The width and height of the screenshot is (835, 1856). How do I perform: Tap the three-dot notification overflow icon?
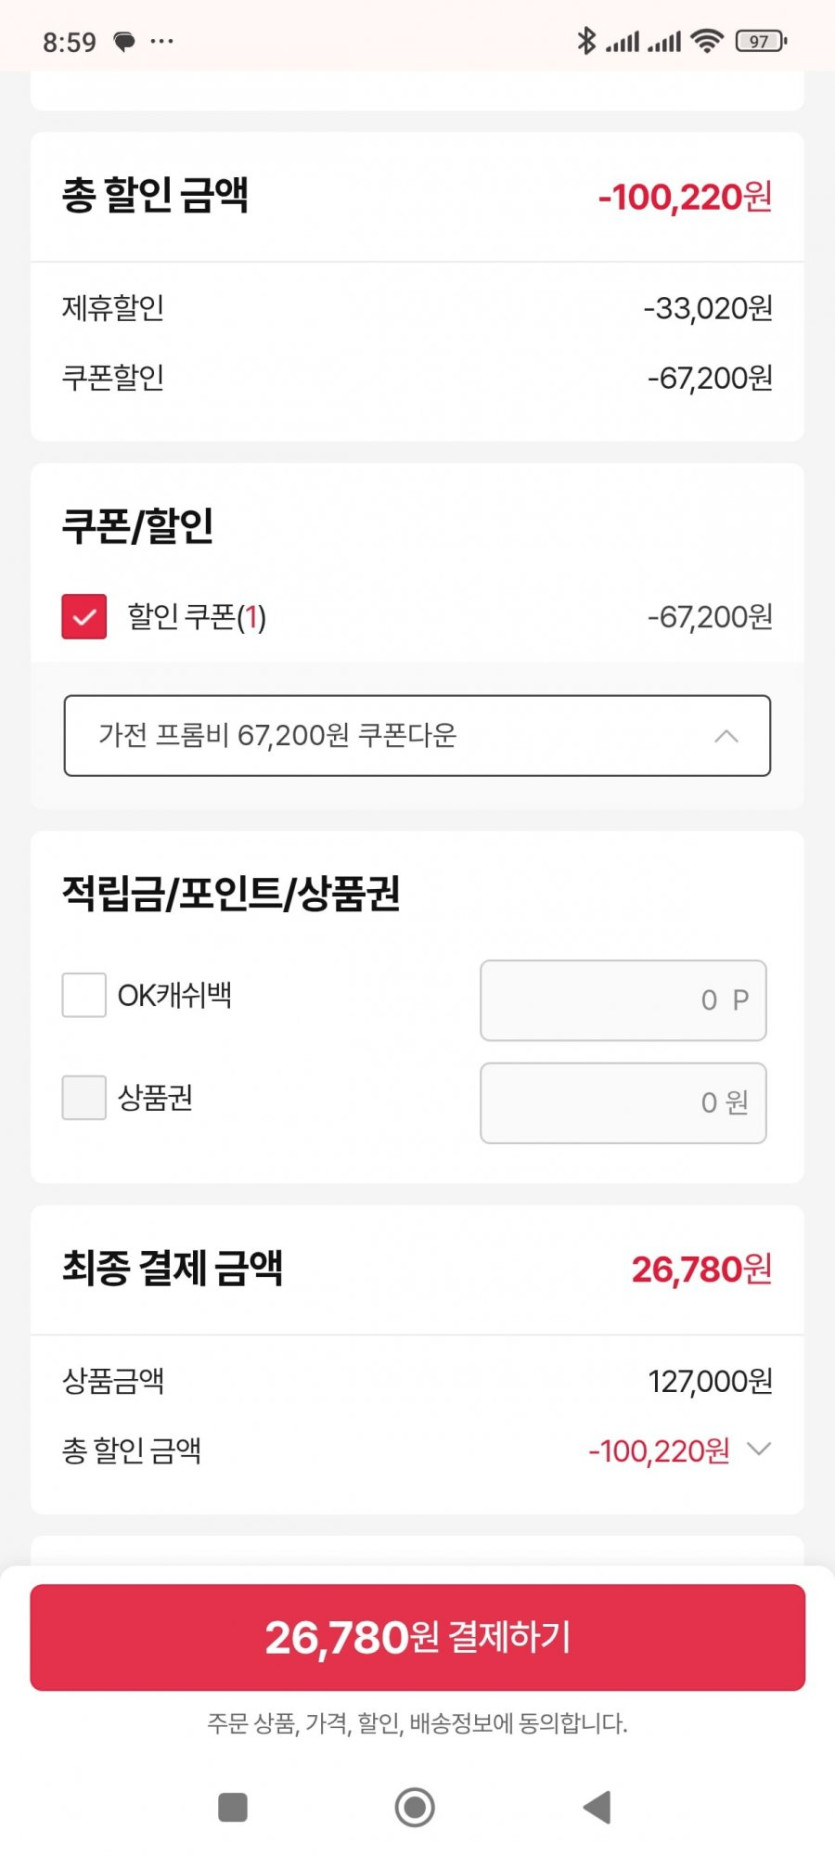tap(162, 42)
